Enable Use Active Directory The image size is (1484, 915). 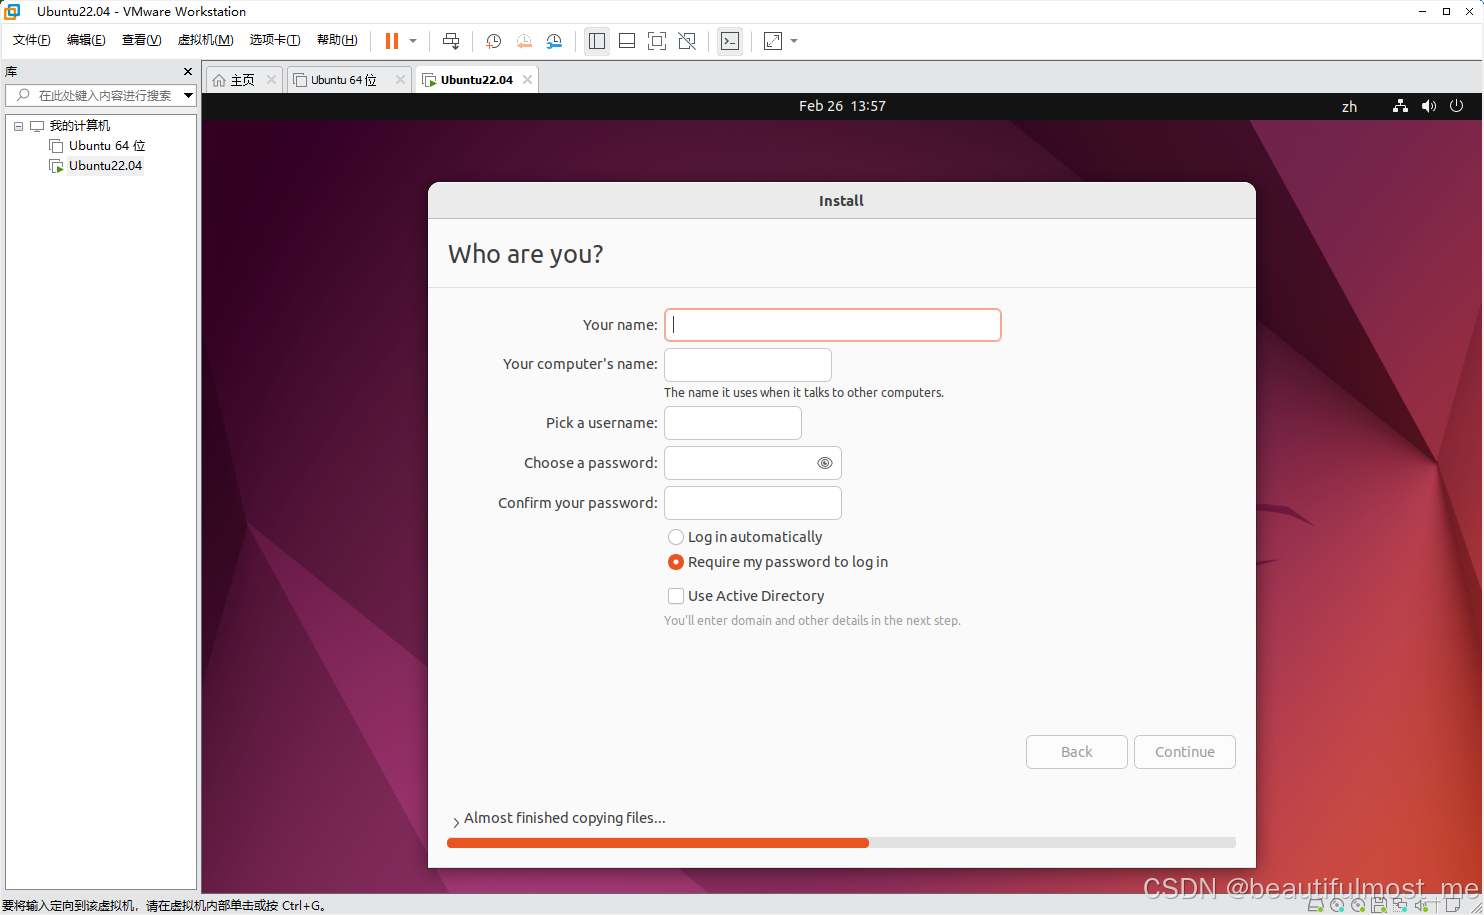pyautogui.click(x=676, y=596)
